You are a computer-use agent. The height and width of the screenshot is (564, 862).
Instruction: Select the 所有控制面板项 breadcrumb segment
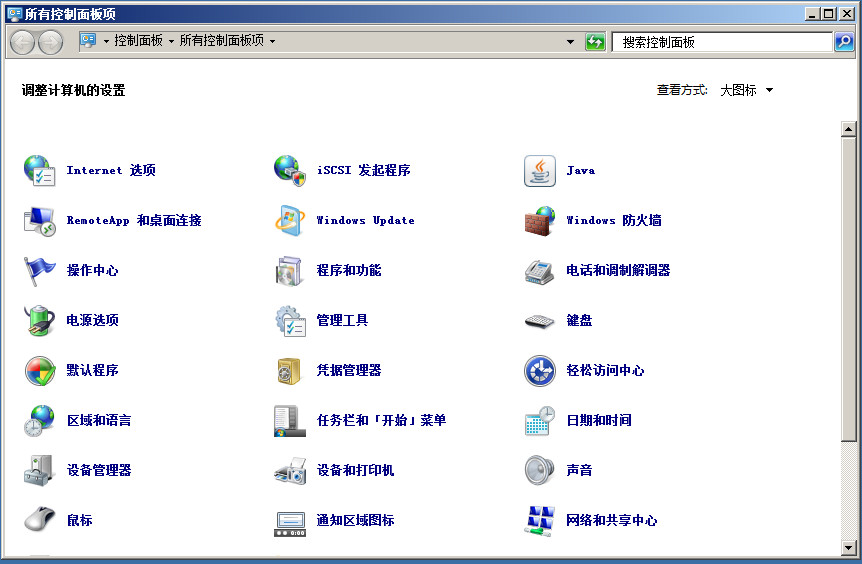point(222,41)
